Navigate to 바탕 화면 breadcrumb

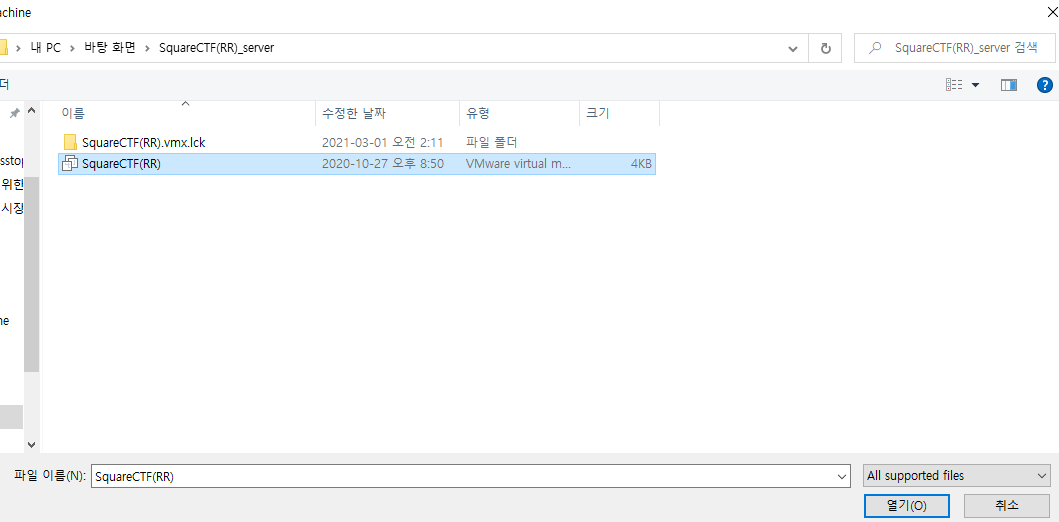point(109,48)
